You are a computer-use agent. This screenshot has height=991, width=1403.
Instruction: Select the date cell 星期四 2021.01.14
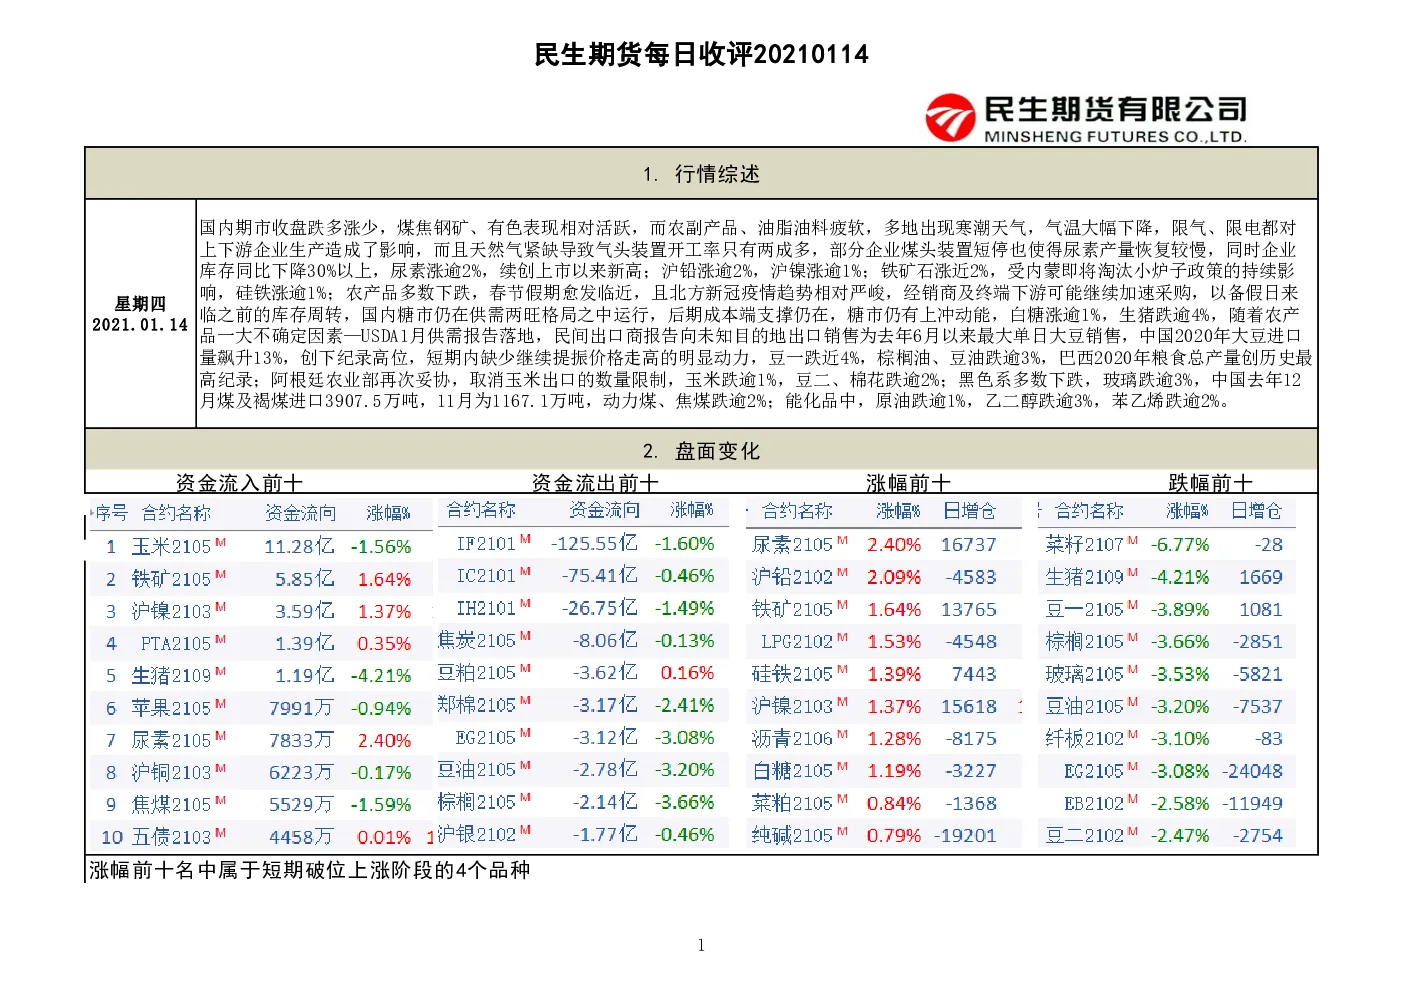click(x=140, y=314)
